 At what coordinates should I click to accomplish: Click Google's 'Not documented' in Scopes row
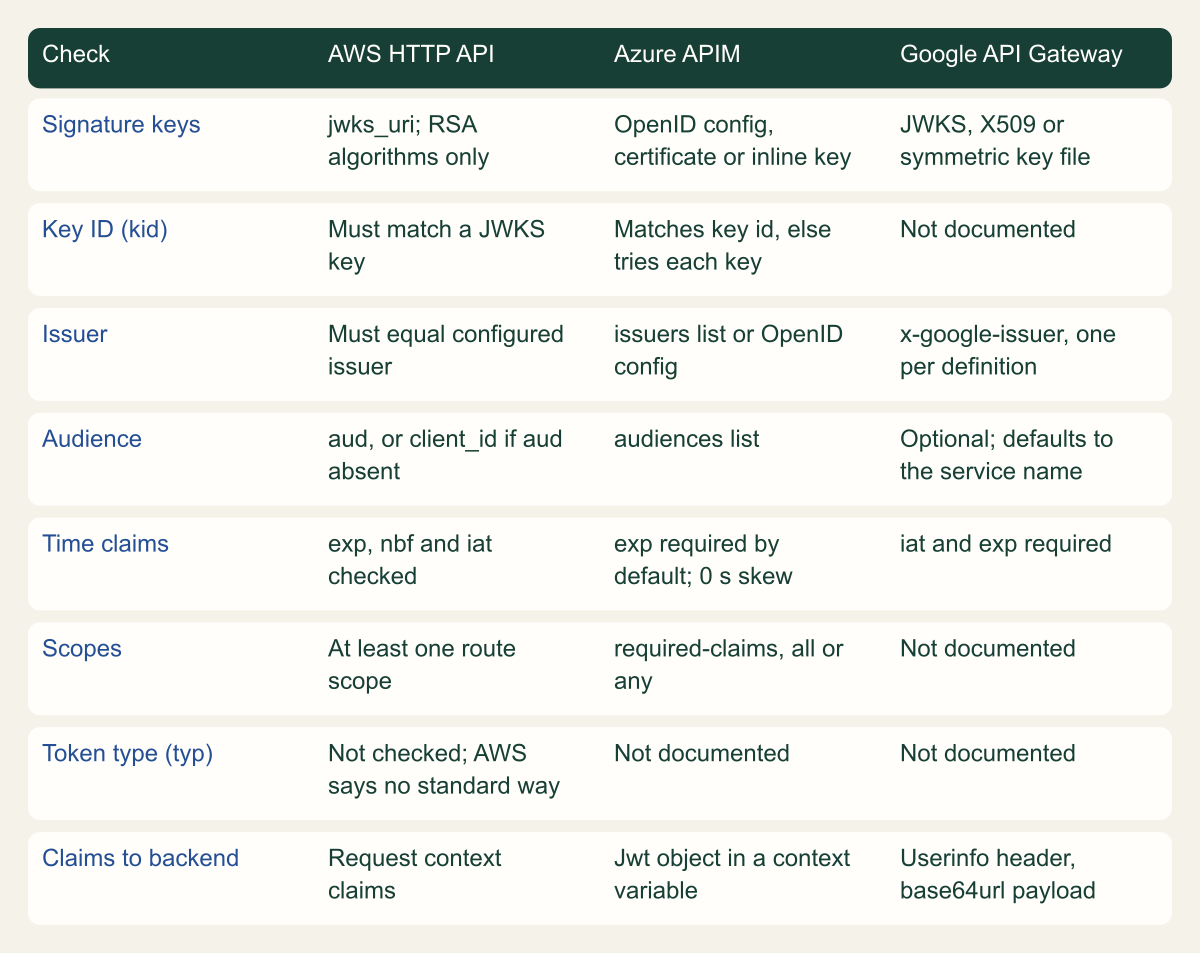987,648
